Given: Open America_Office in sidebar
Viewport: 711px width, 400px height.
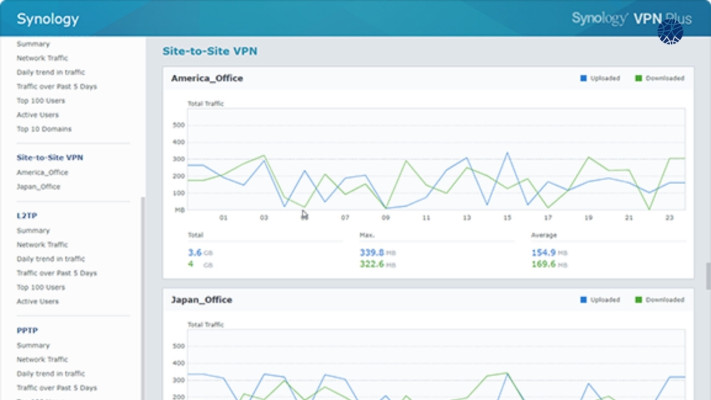Looking at the screenshot, I should pos(42,172).
